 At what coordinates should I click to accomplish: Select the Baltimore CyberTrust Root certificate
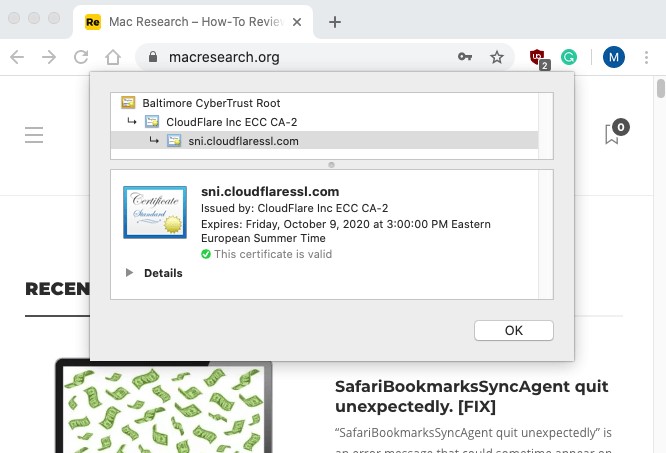point(211,102)
